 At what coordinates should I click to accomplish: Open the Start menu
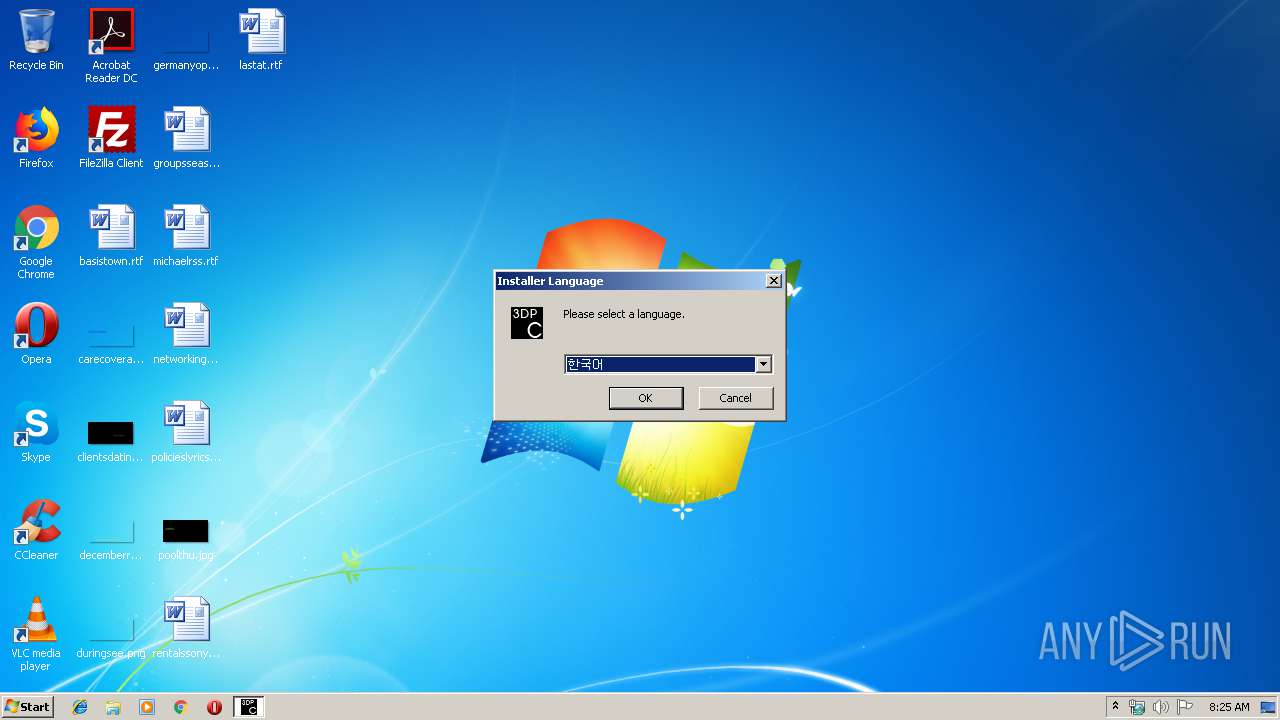27,707
